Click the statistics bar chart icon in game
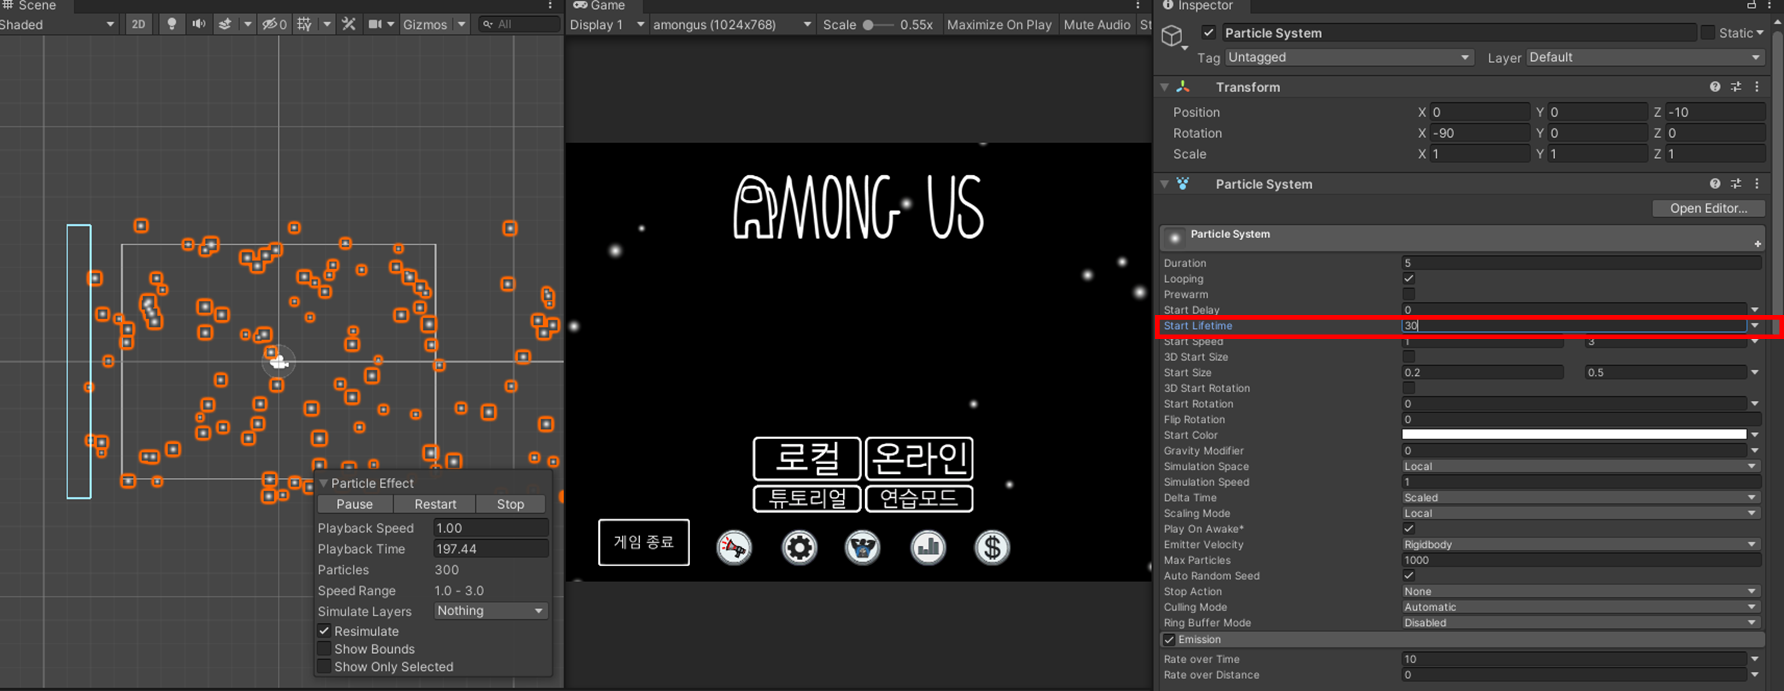 coord(928,547)
